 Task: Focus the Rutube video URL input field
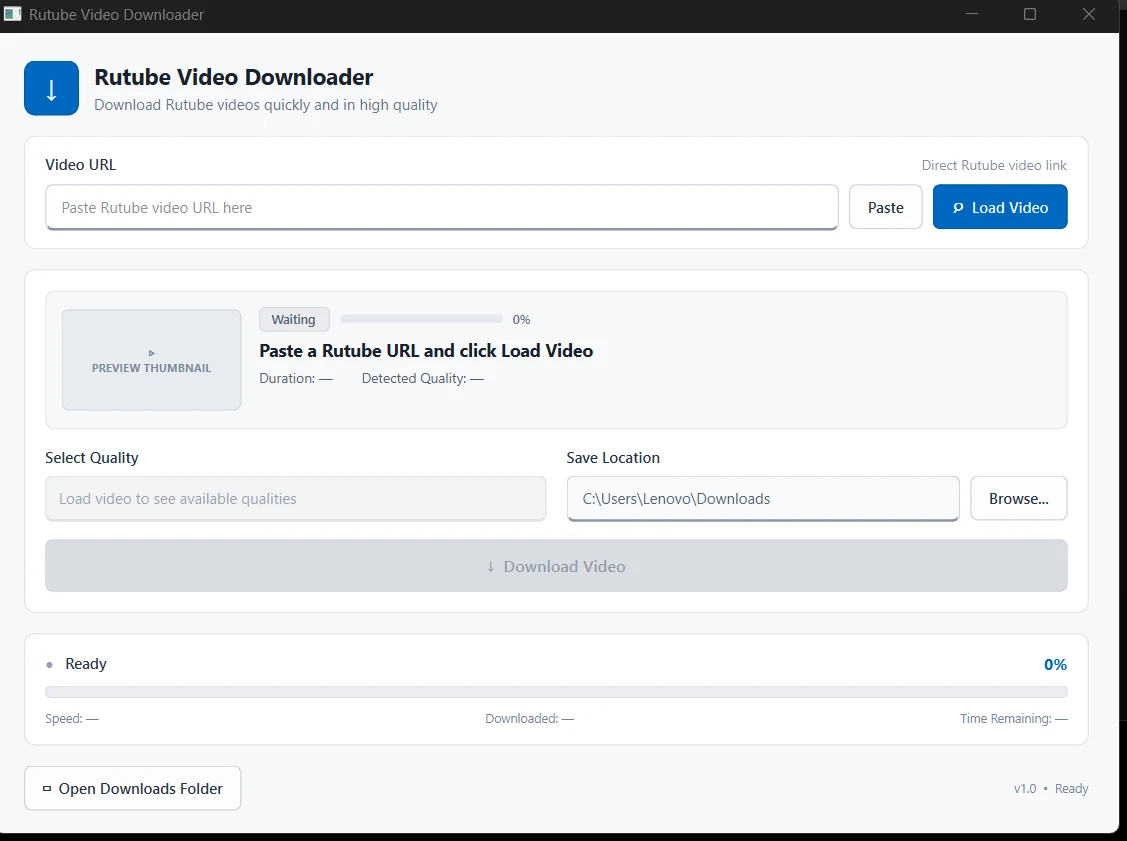point(442,208)
